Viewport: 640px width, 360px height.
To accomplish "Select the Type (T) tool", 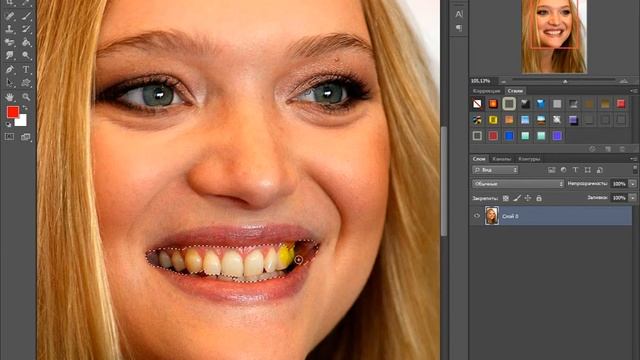I will point(26,70).
